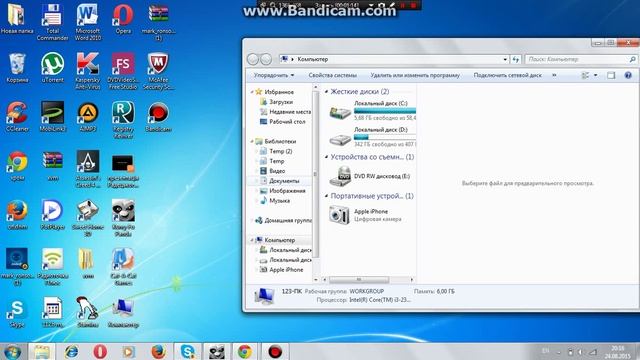Viewport: 640px width, 360px height.
Task: Select Рабочий стол in navigation pane
Action: coord(282,122)
